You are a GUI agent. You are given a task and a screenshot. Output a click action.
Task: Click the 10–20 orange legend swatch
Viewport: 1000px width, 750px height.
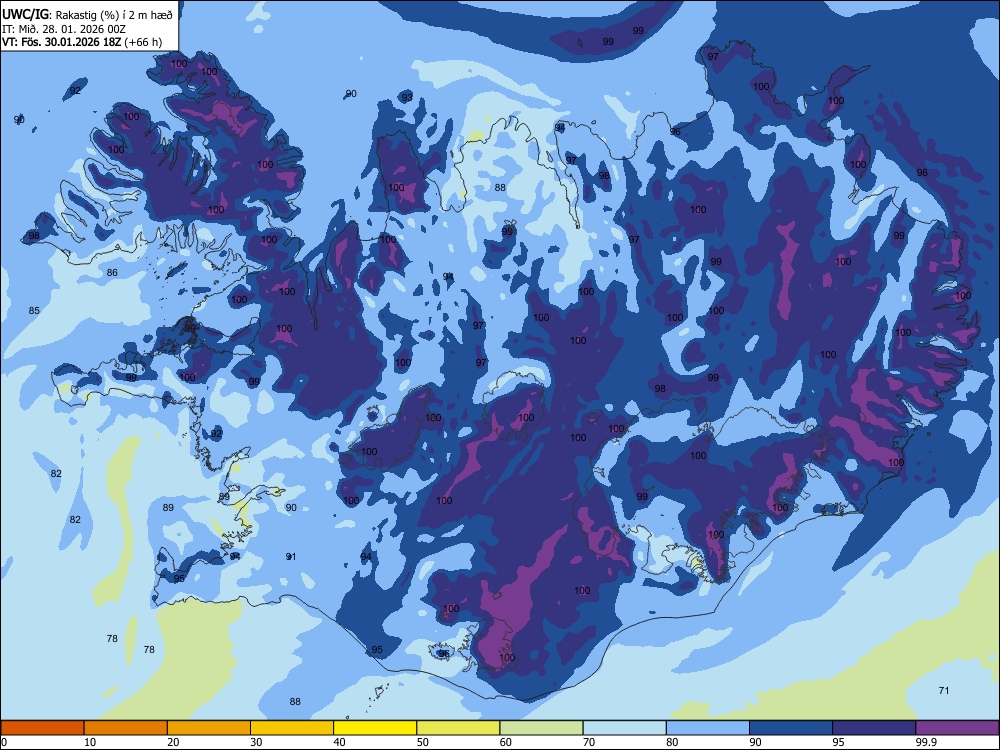tap(126, 728)
